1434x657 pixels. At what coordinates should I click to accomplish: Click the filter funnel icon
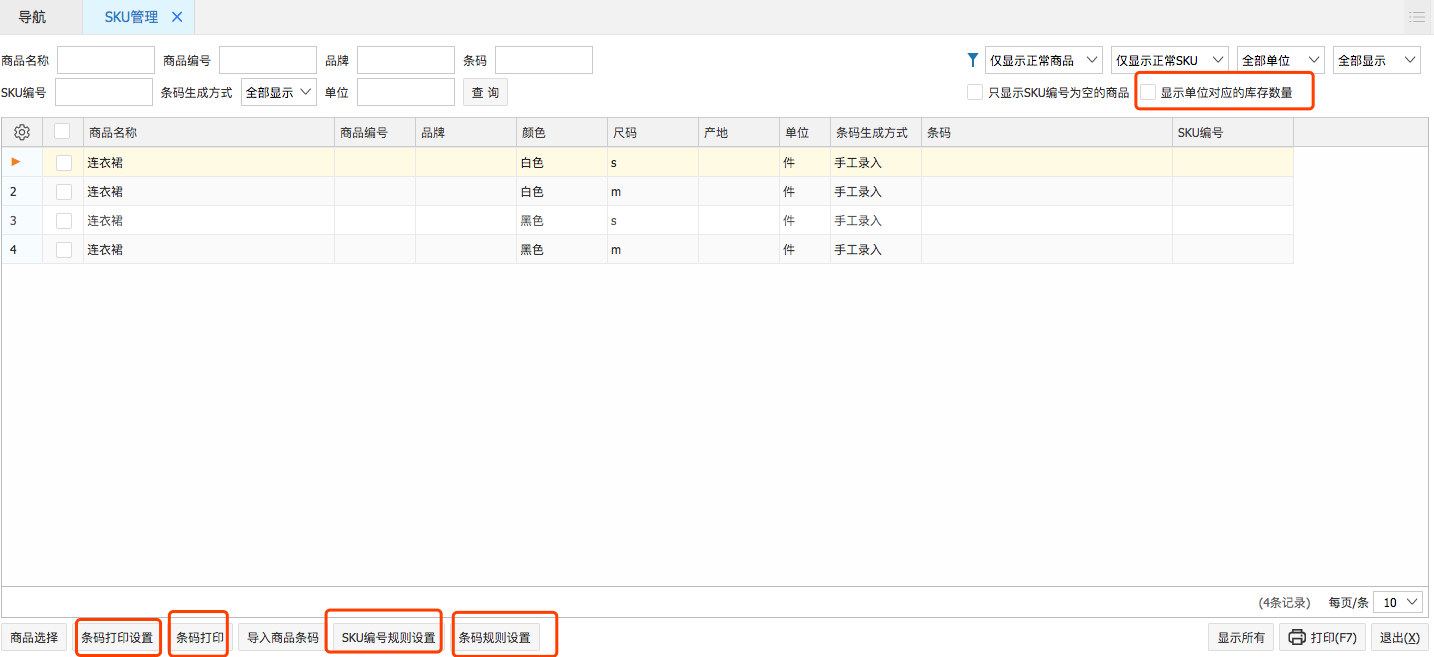[971, 59]
